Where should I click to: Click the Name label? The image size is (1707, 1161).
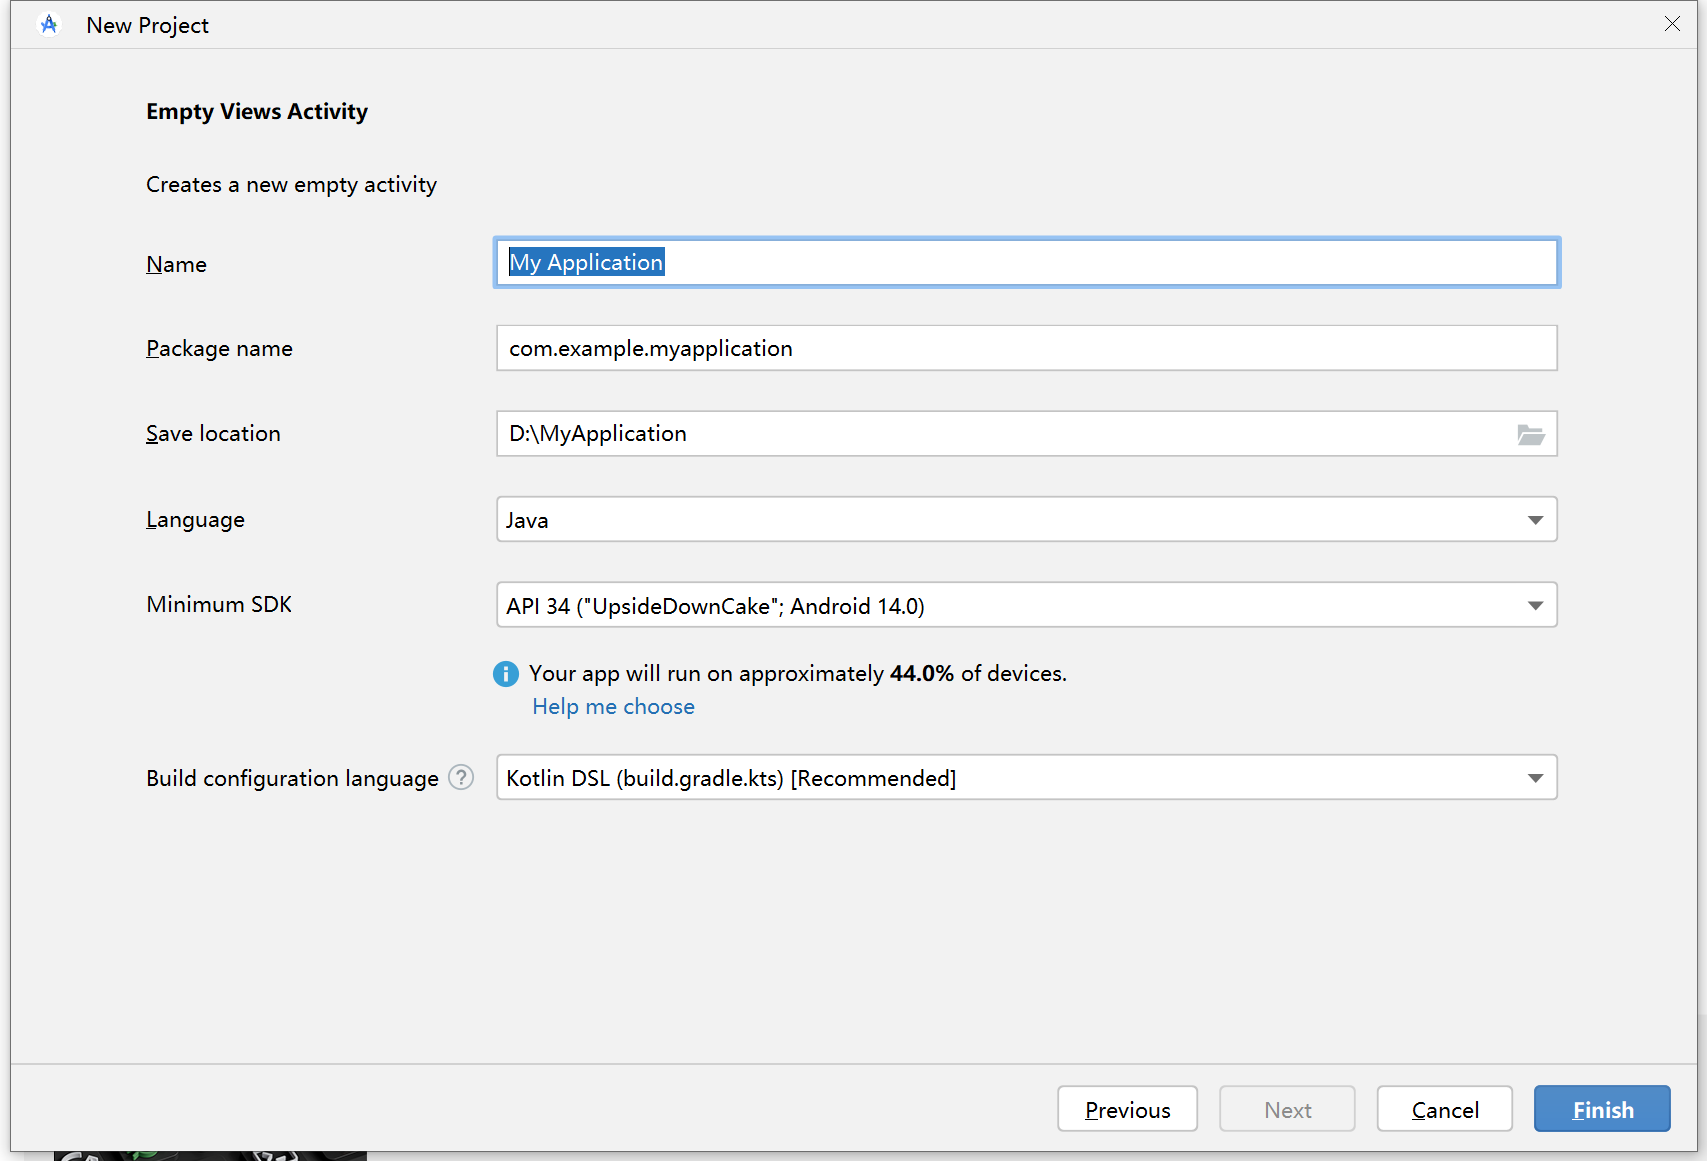(176, 264)
